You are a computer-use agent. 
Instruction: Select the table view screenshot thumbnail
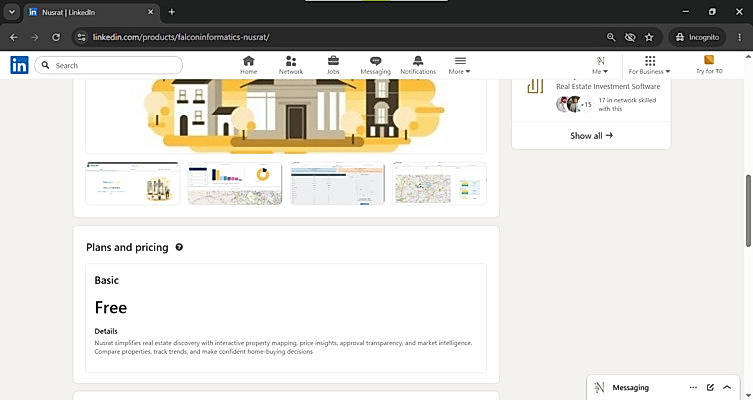[x=337, y=183]
